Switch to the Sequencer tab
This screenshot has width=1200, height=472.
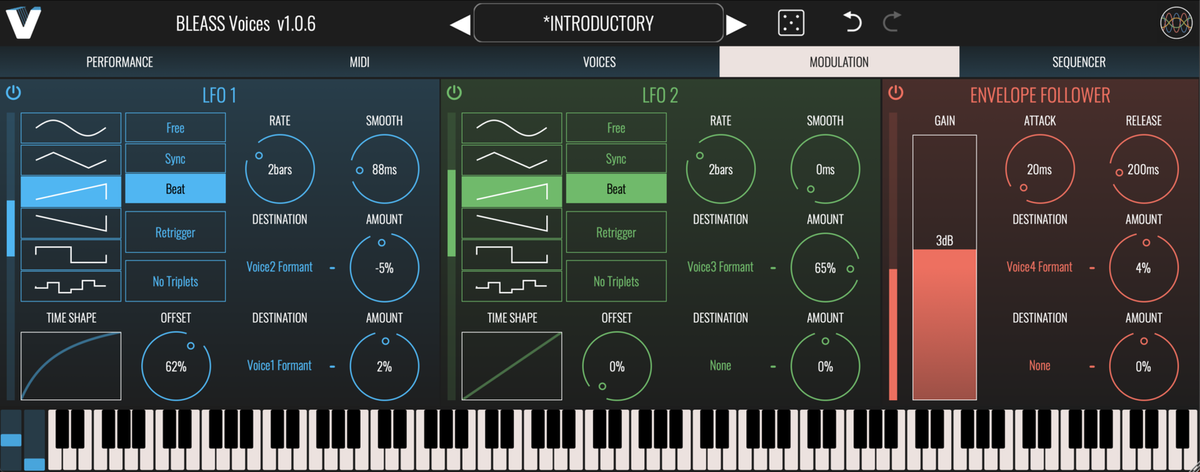(1079, 62)
